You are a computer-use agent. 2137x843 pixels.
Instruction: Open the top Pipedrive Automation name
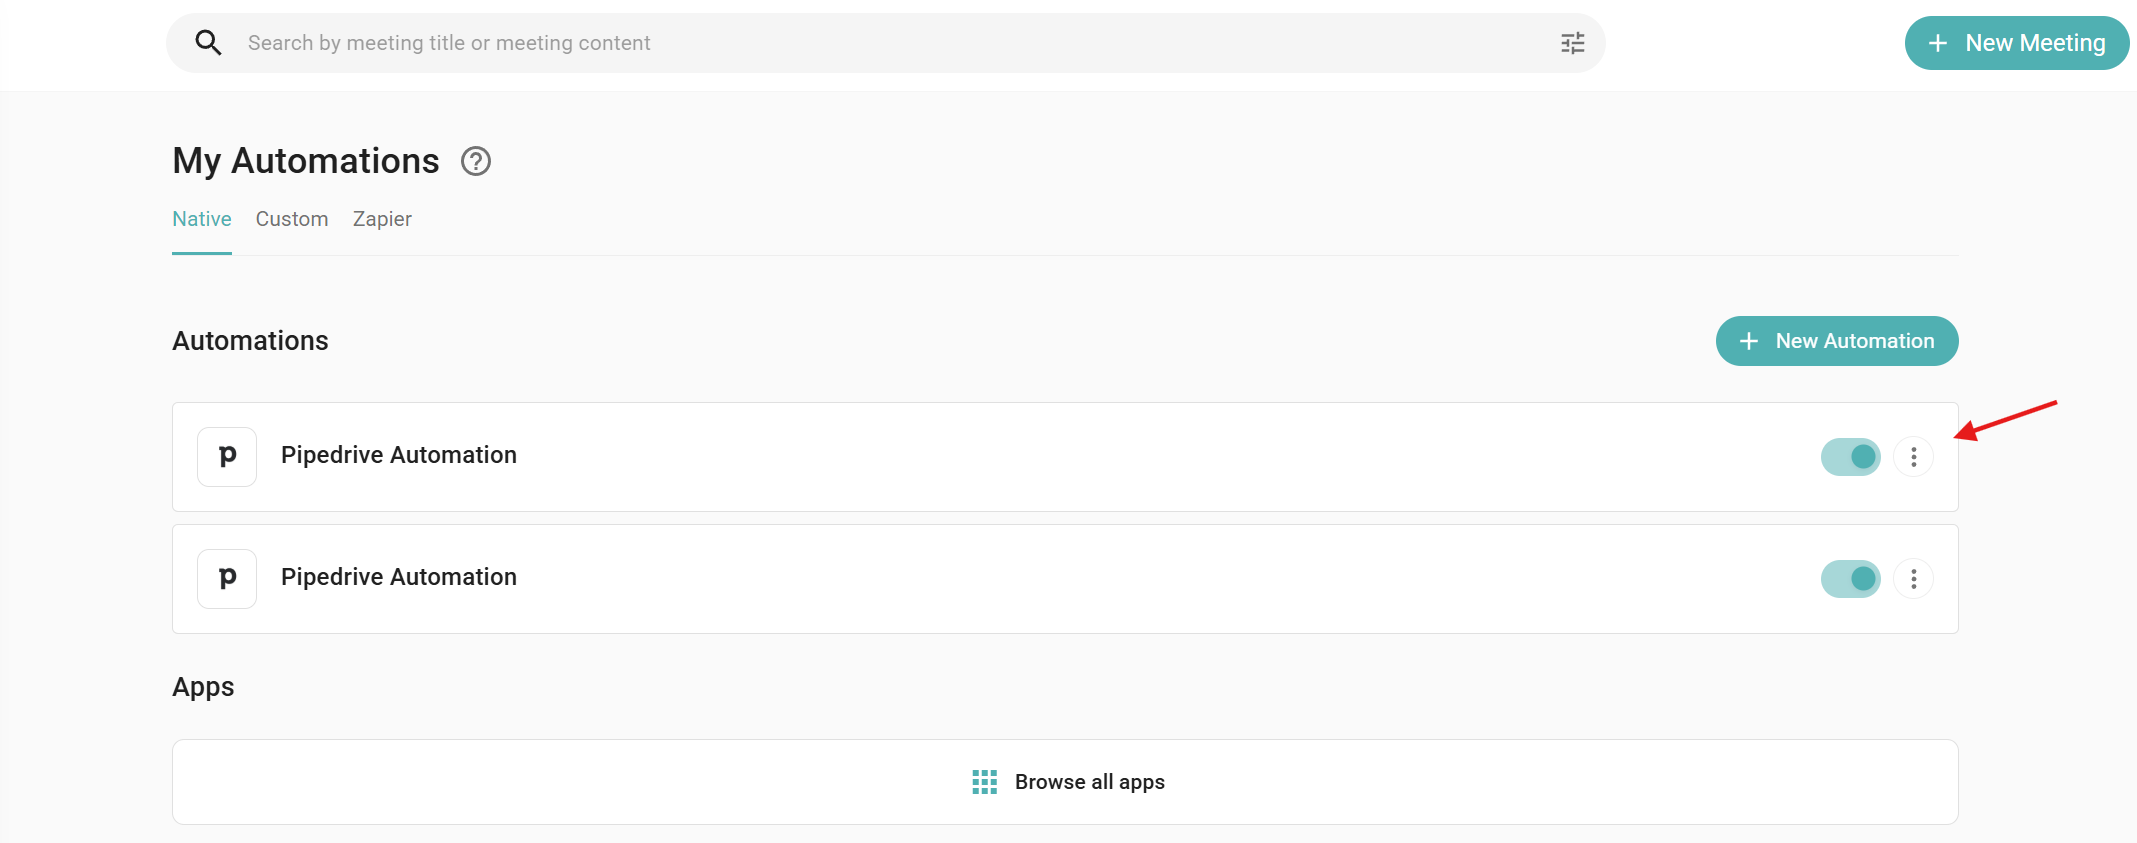399,455
